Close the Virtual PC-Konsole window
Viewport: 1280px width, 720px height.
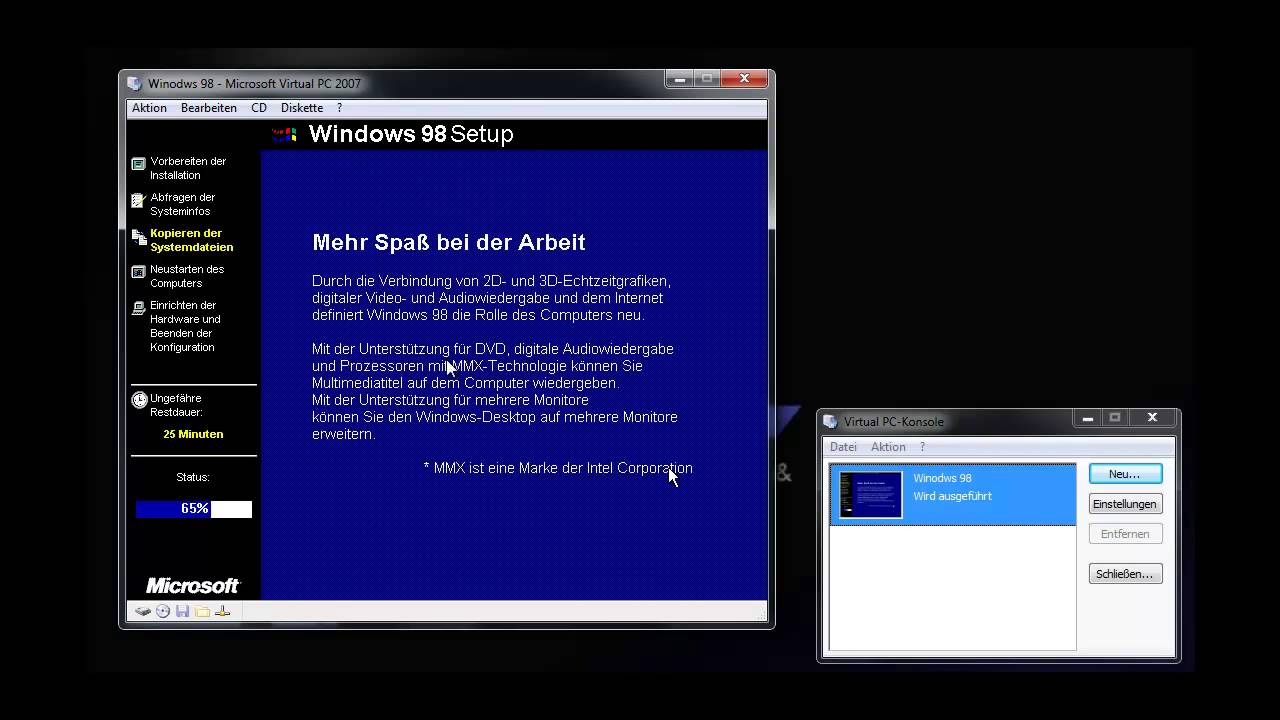1152,418
